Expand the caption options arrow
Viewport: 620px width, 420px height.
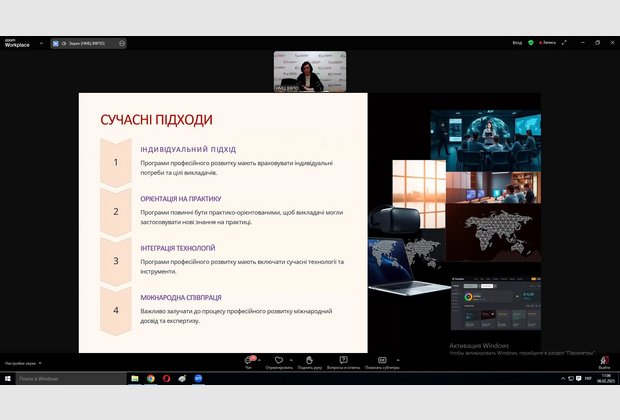(x=398, y=358)
